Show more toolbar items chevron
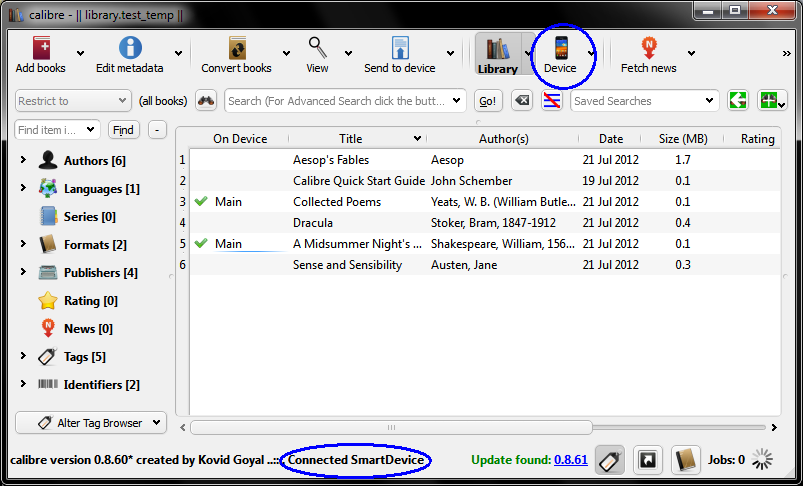This screenshot has width=803, height=486. coord(787,53)
